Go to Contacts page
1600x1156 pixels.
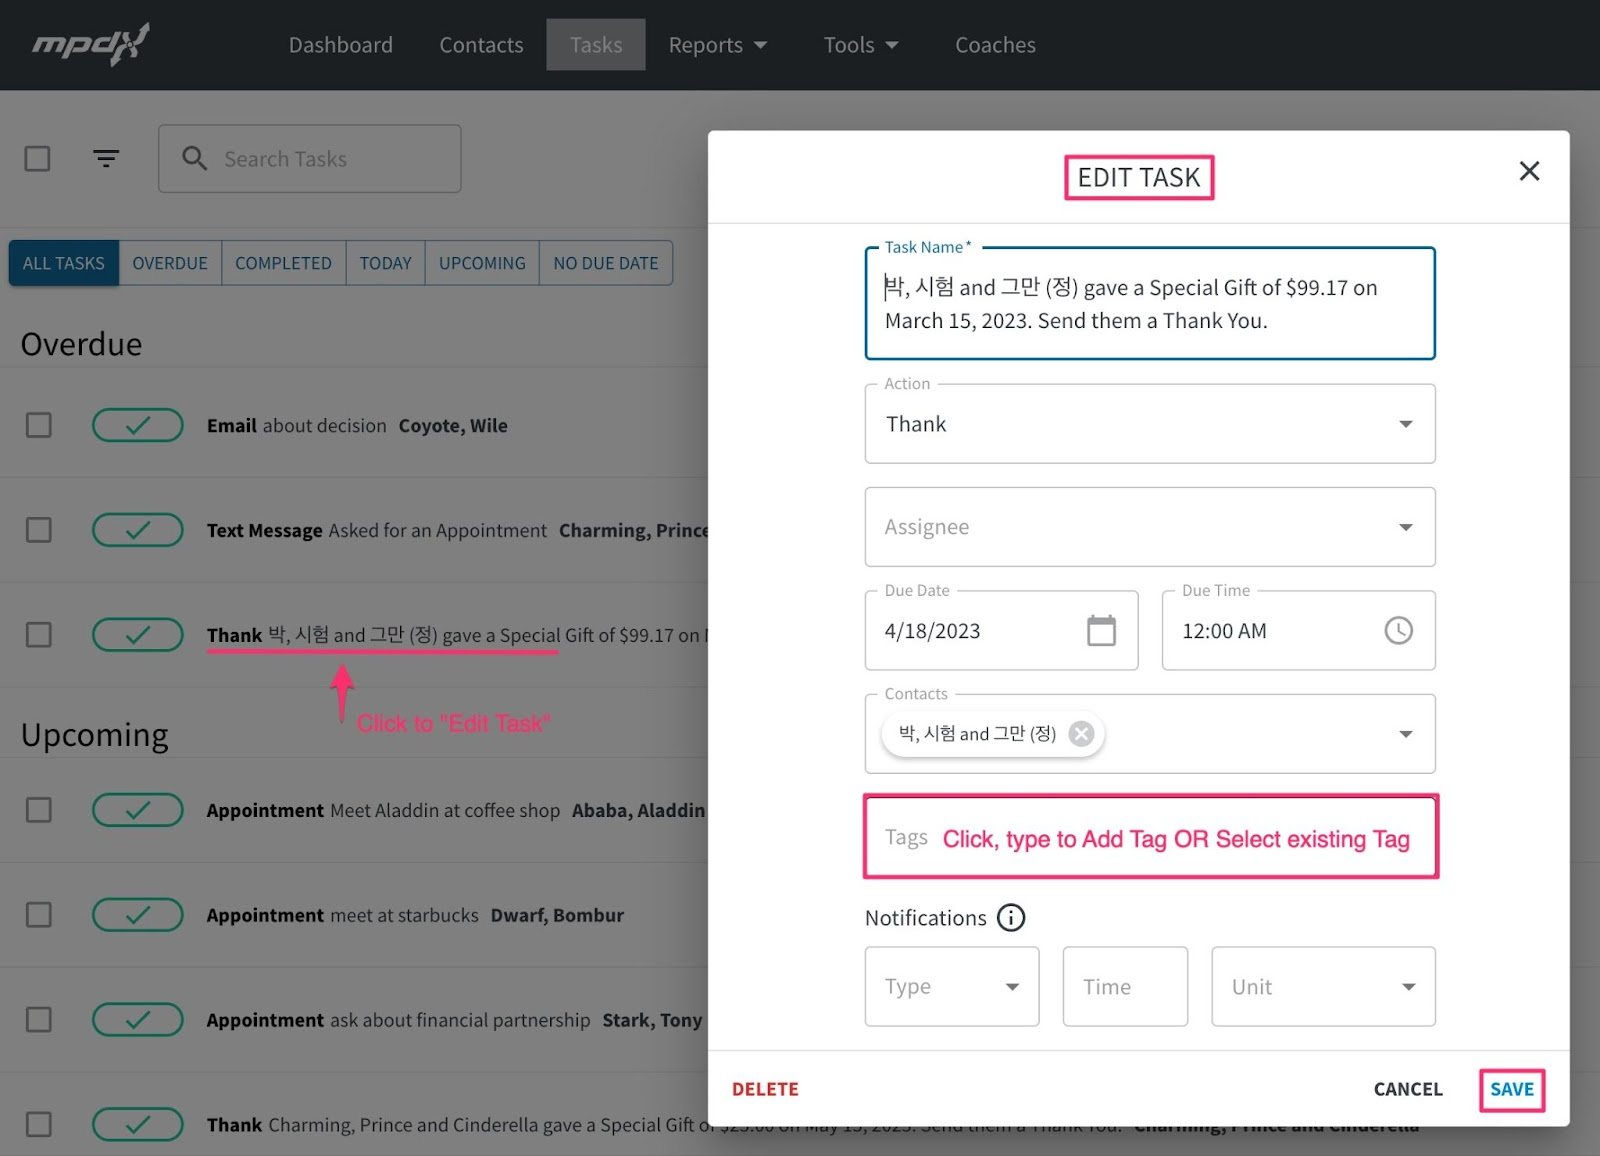(x=481, y=45)
